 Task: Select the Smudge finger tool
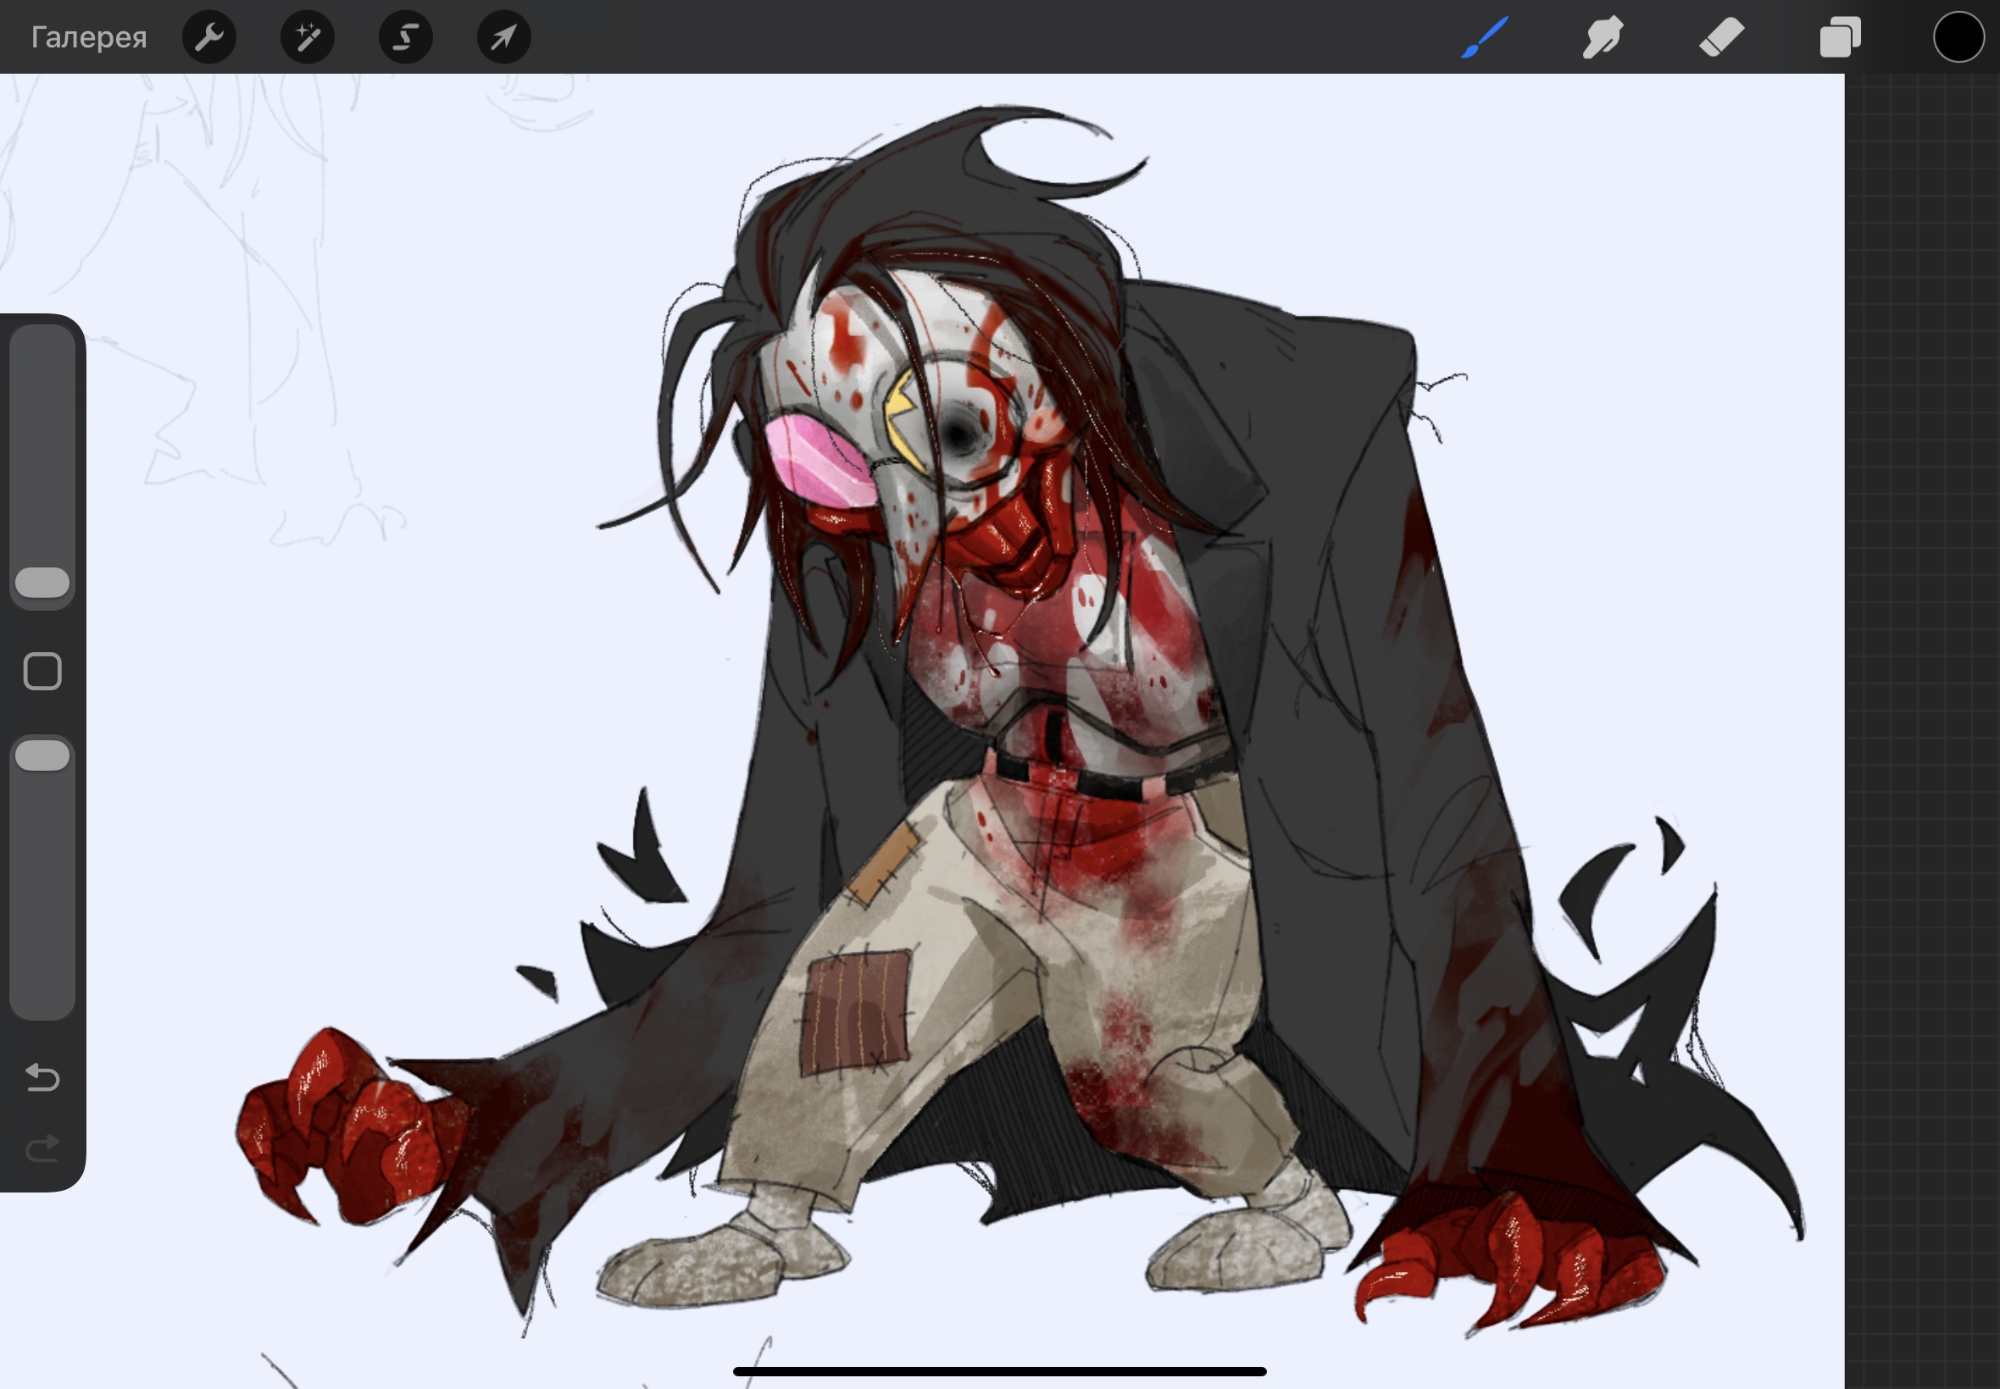coord(1602,38)
